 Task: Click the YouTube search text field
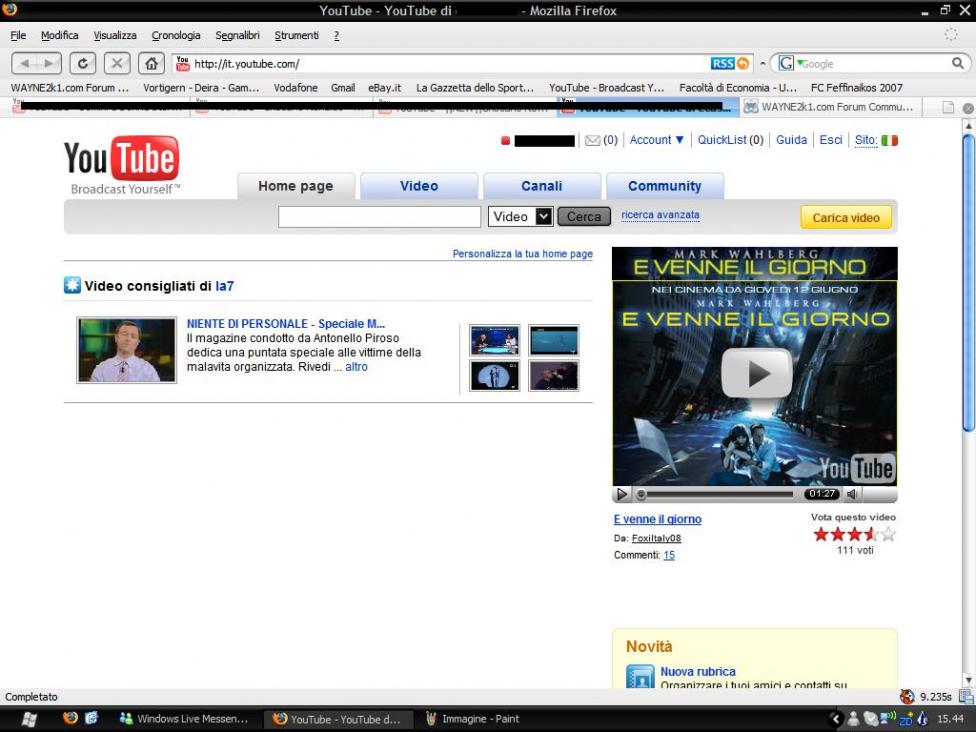(x=379, y=217)
